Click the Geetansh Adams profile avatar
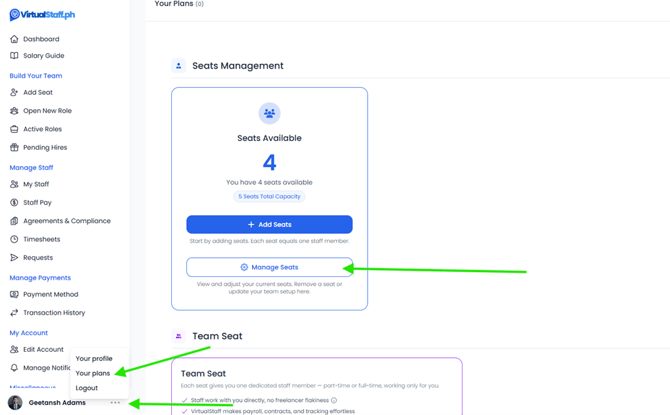 (15, 403)
